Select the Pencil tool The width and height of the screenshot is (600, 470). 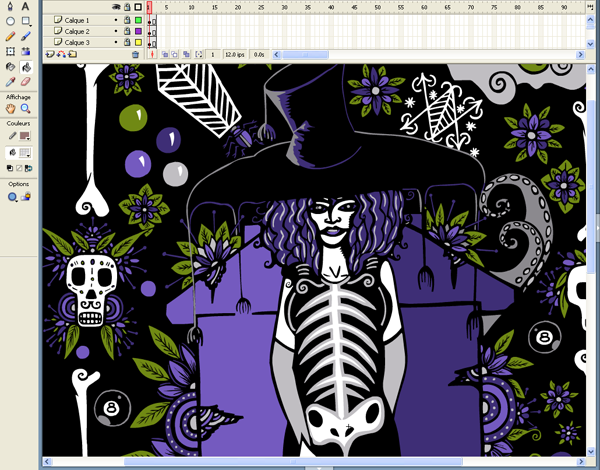pyautogui.click(x=11, y=36)
